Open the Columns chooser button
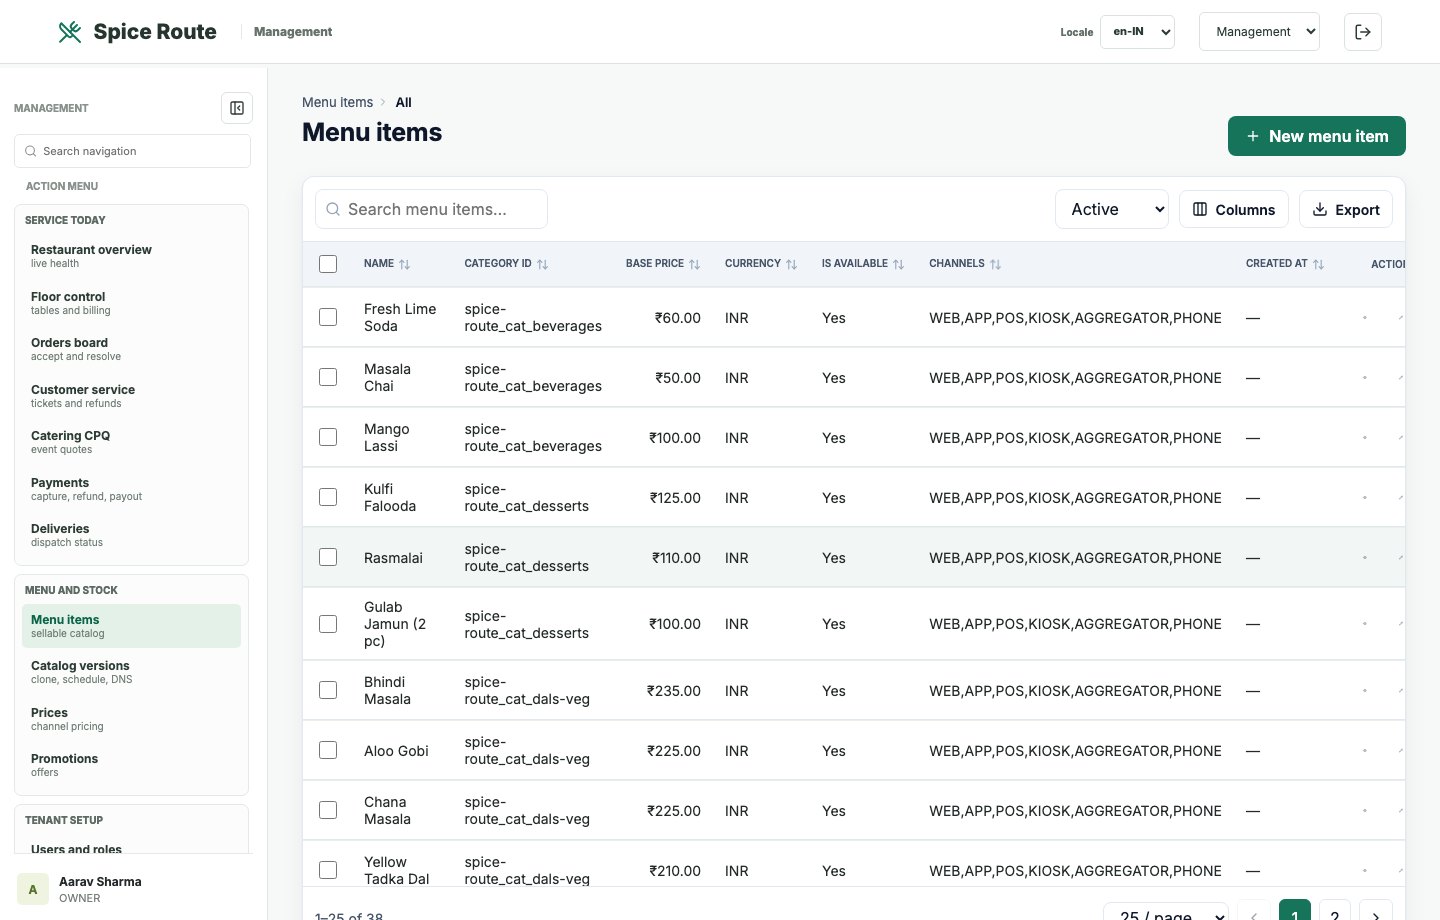Screen dimensions: 1440x920 (1234, 209)
